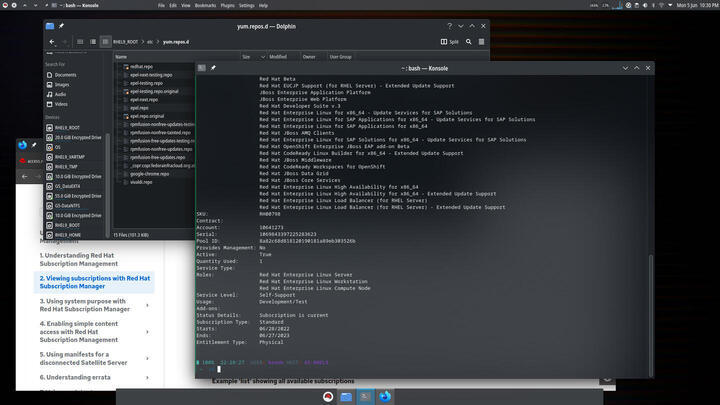Click the clock showing Mon 5 Jun
This screenshot has height=405, width=720.
(697, 6)
